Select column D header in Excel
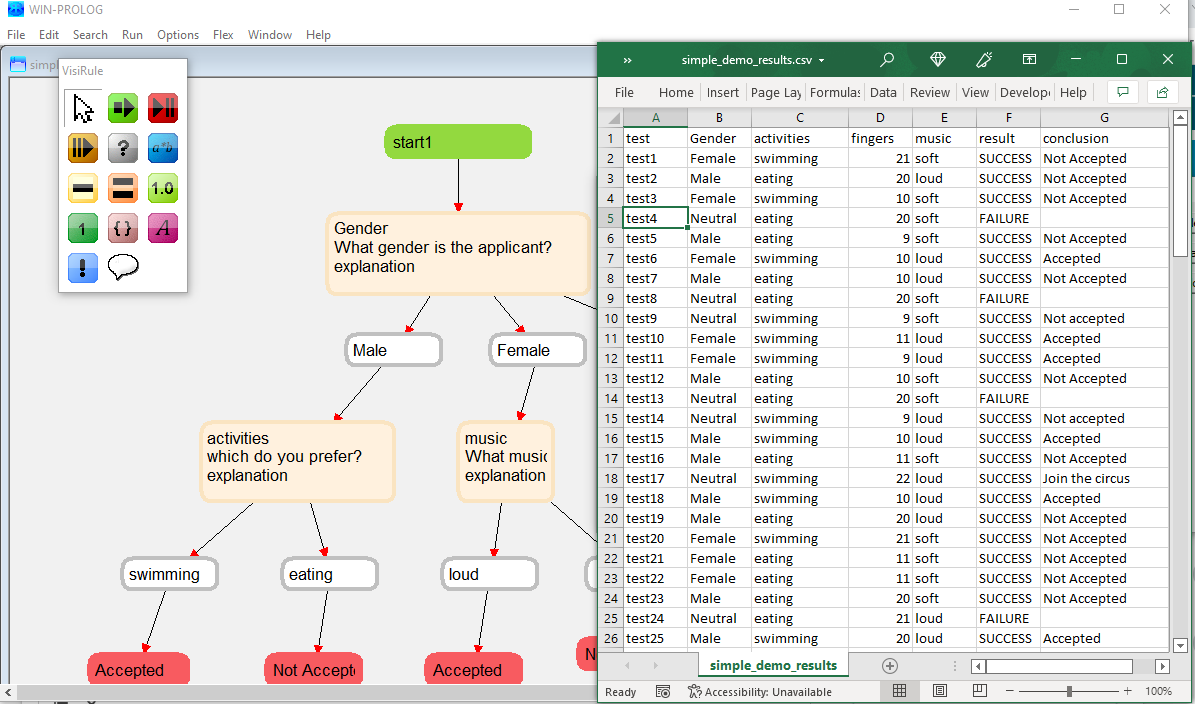 click(880, 117)
